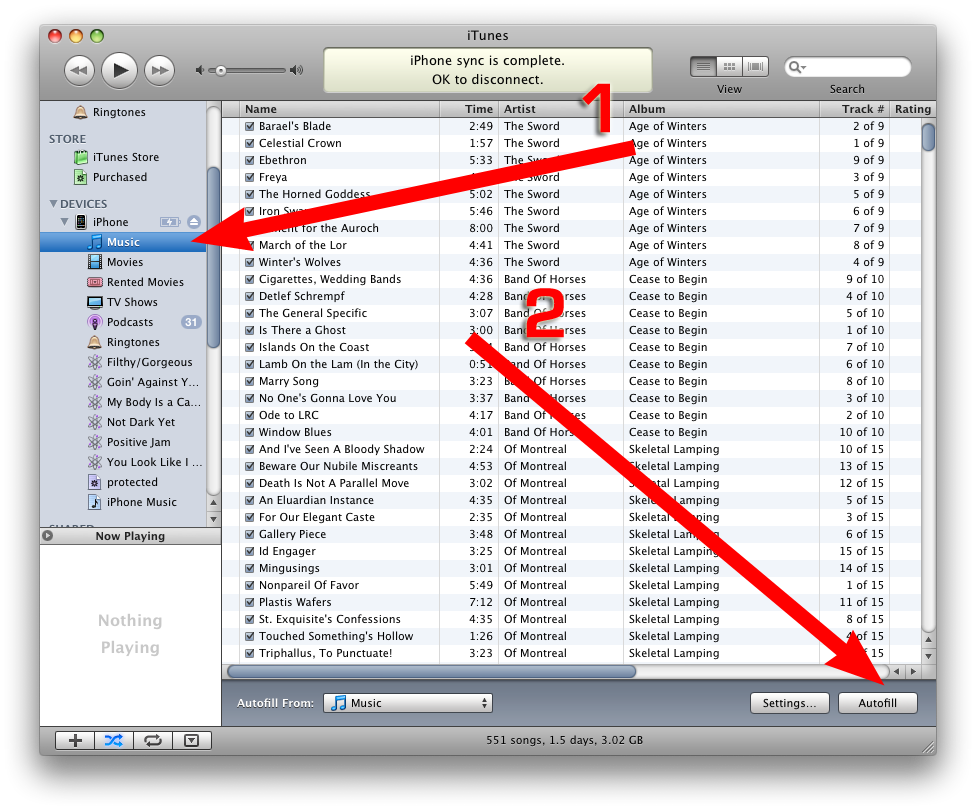Viewport: 976px width, 810px height.
Task: Sort by the Artist column
Action: [x=561, y=109]
